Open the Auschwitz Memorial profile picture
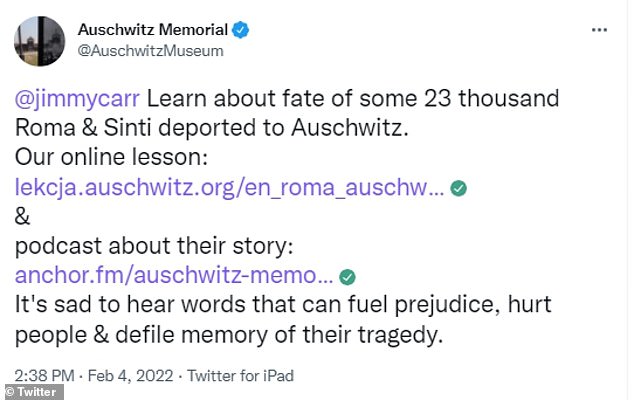Screen dimensions: 634x400 39,40
